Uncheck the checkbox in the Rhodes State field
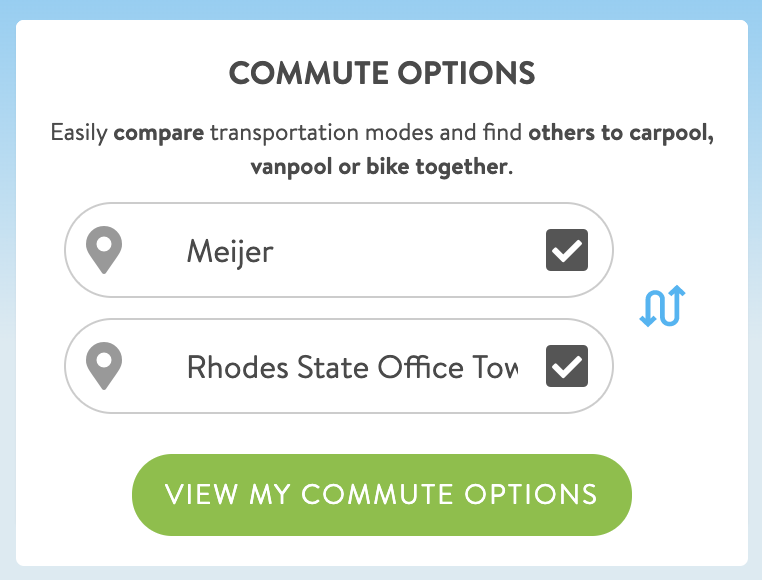Image resolution: width=762 pixels, height=580 pixels. [567, 366]
